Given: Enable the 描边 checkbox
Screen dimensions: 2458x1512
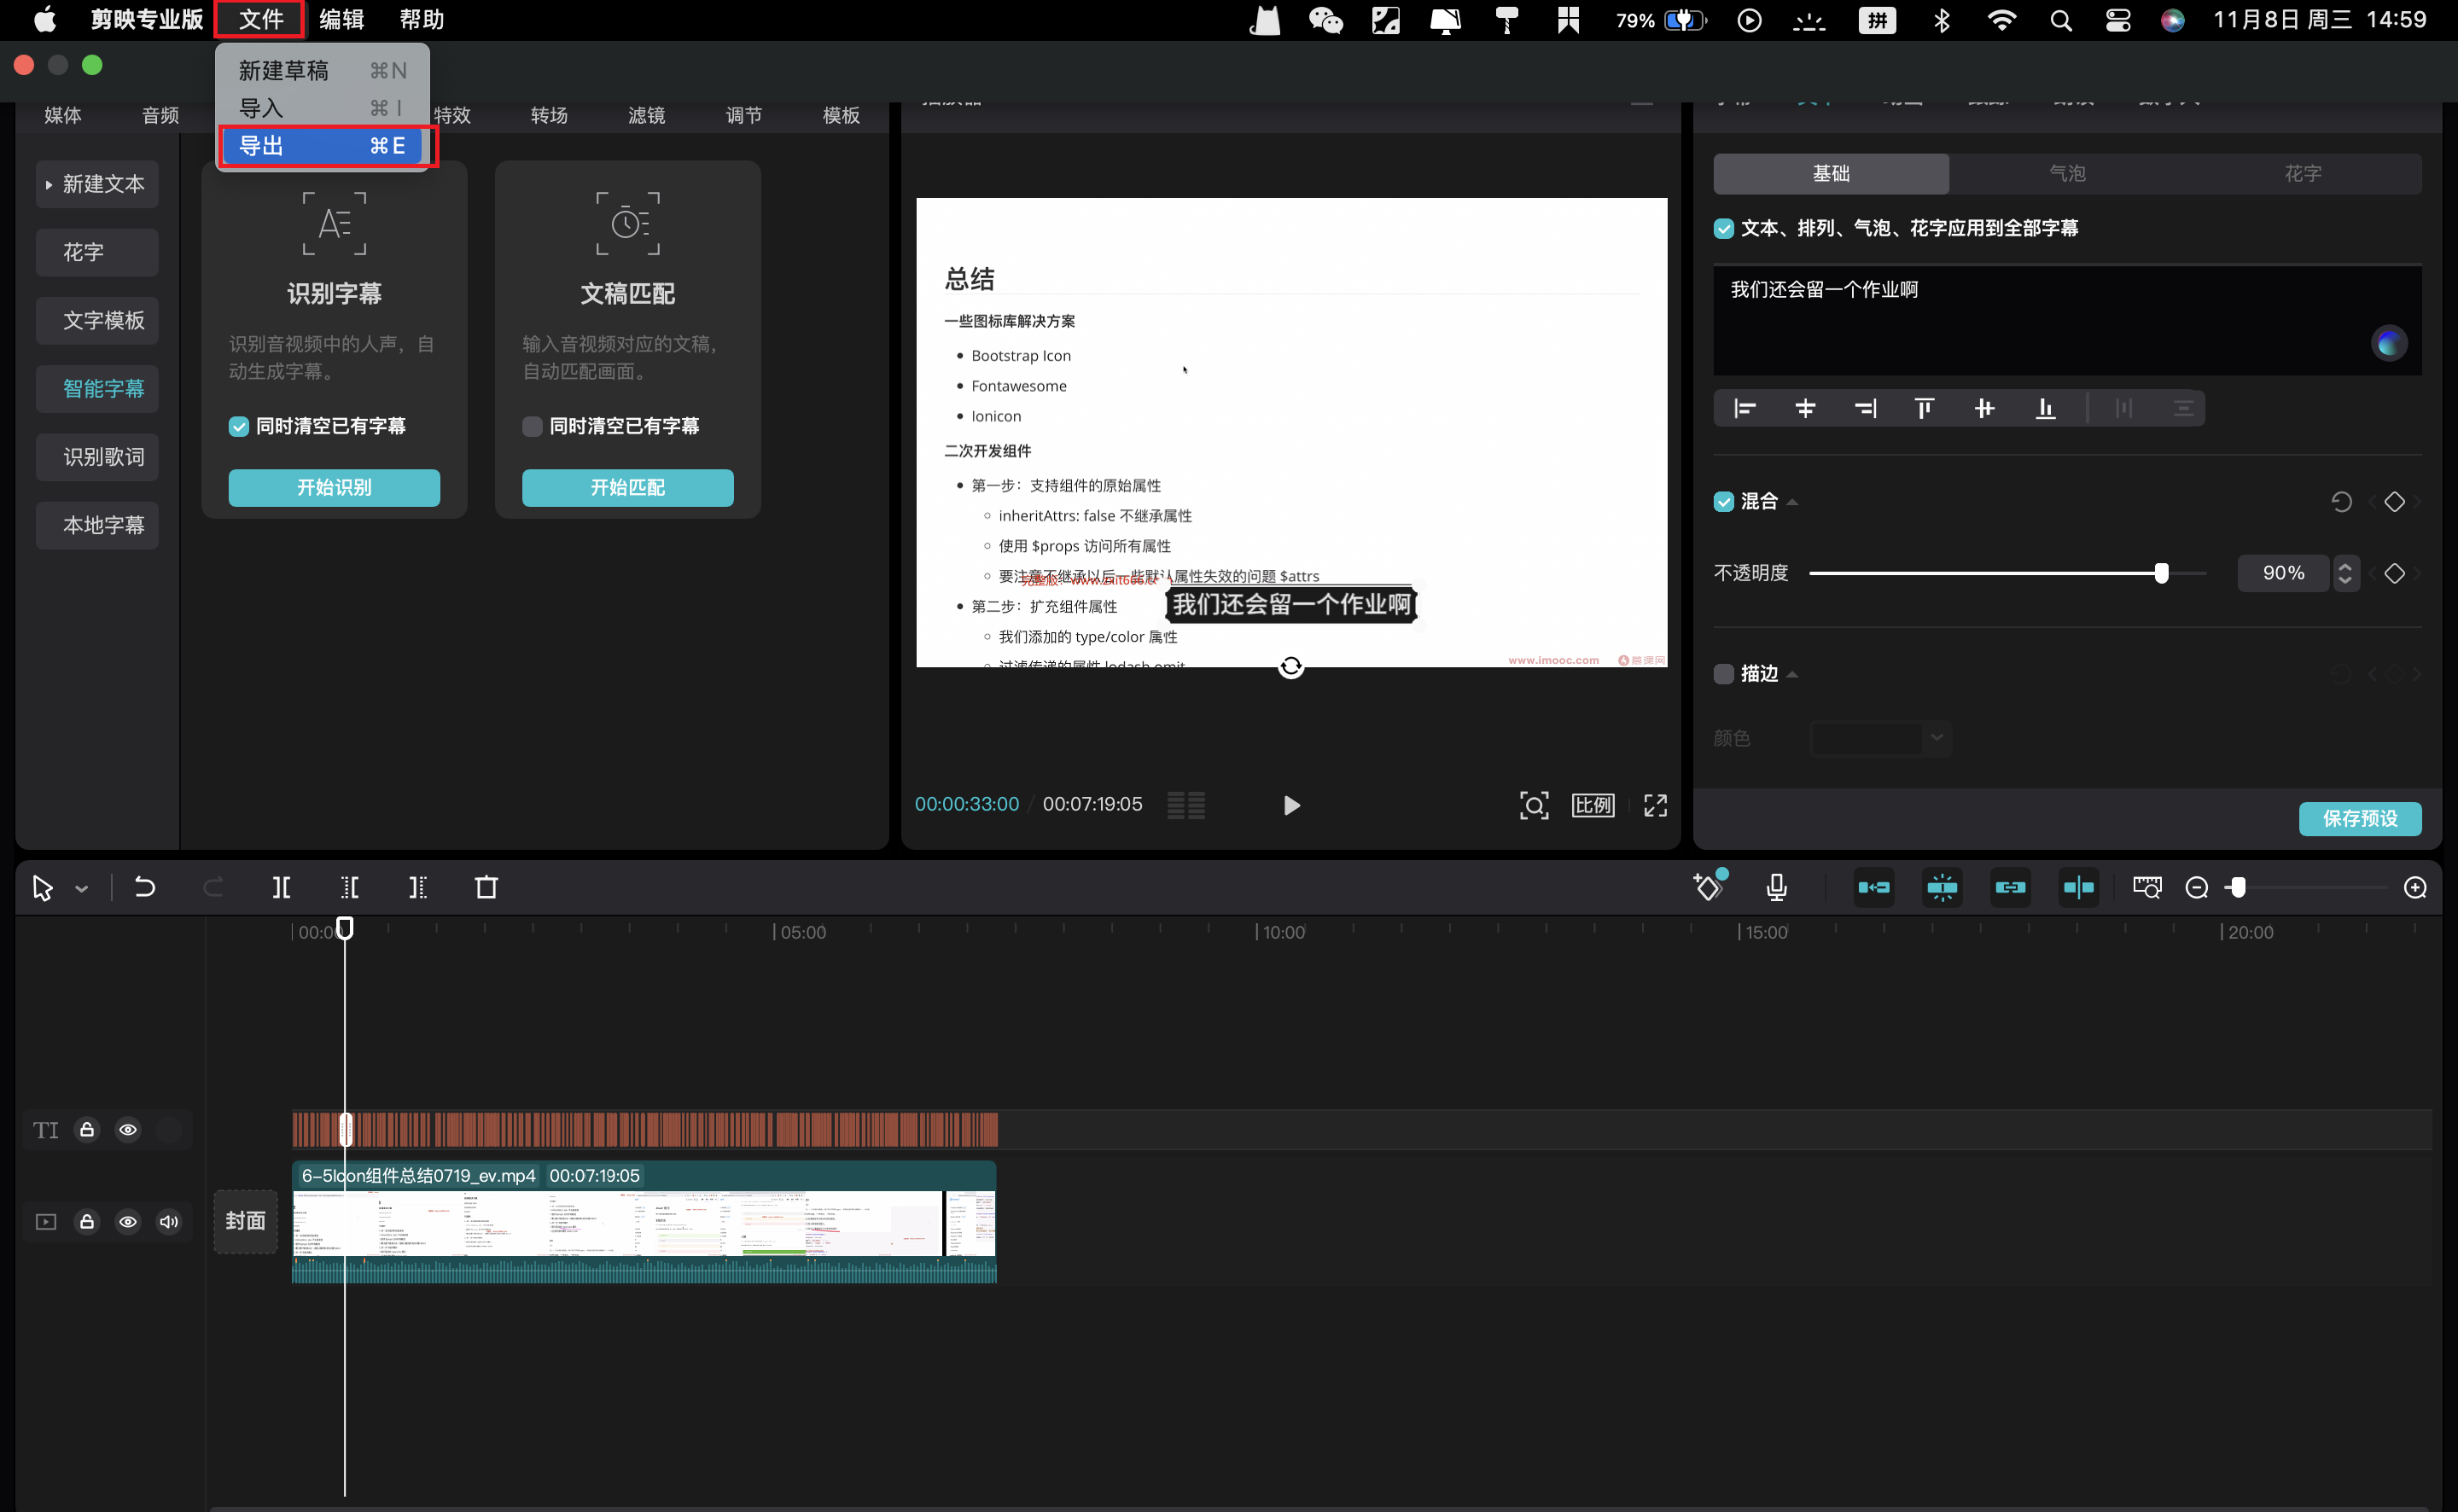Looking at the screenshot, I should pyautogui.click(x=1723, y=674).
